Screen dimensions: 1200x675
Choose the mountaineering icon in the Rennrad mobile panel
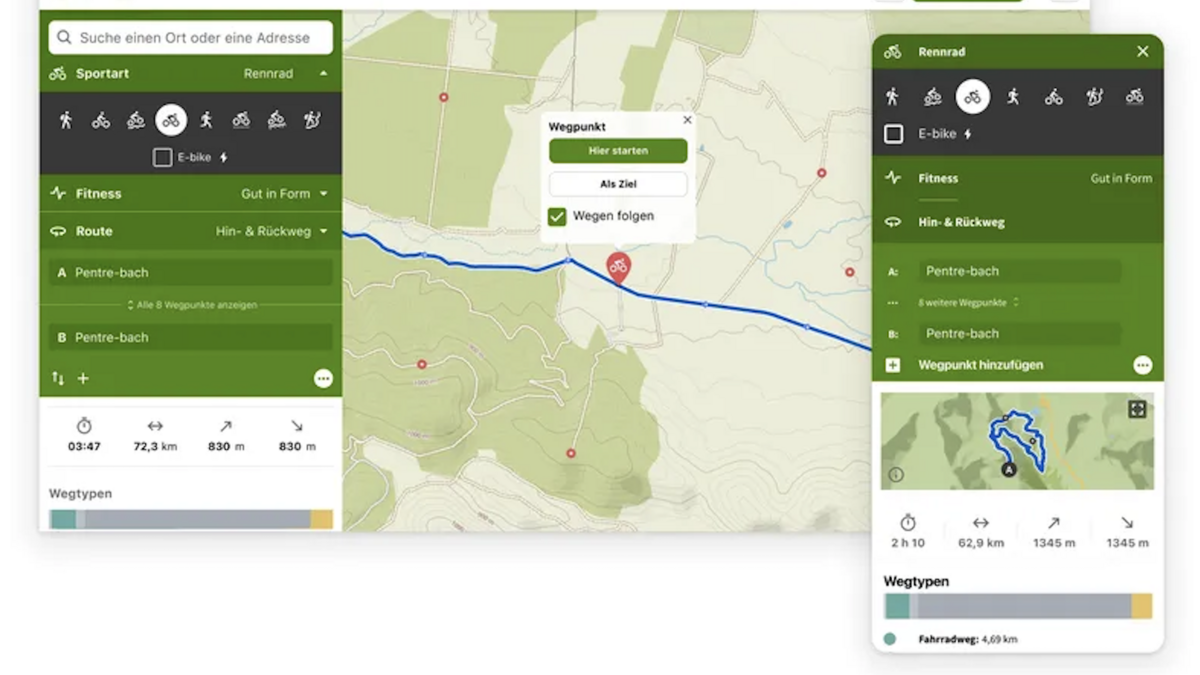pos(1094,97)
